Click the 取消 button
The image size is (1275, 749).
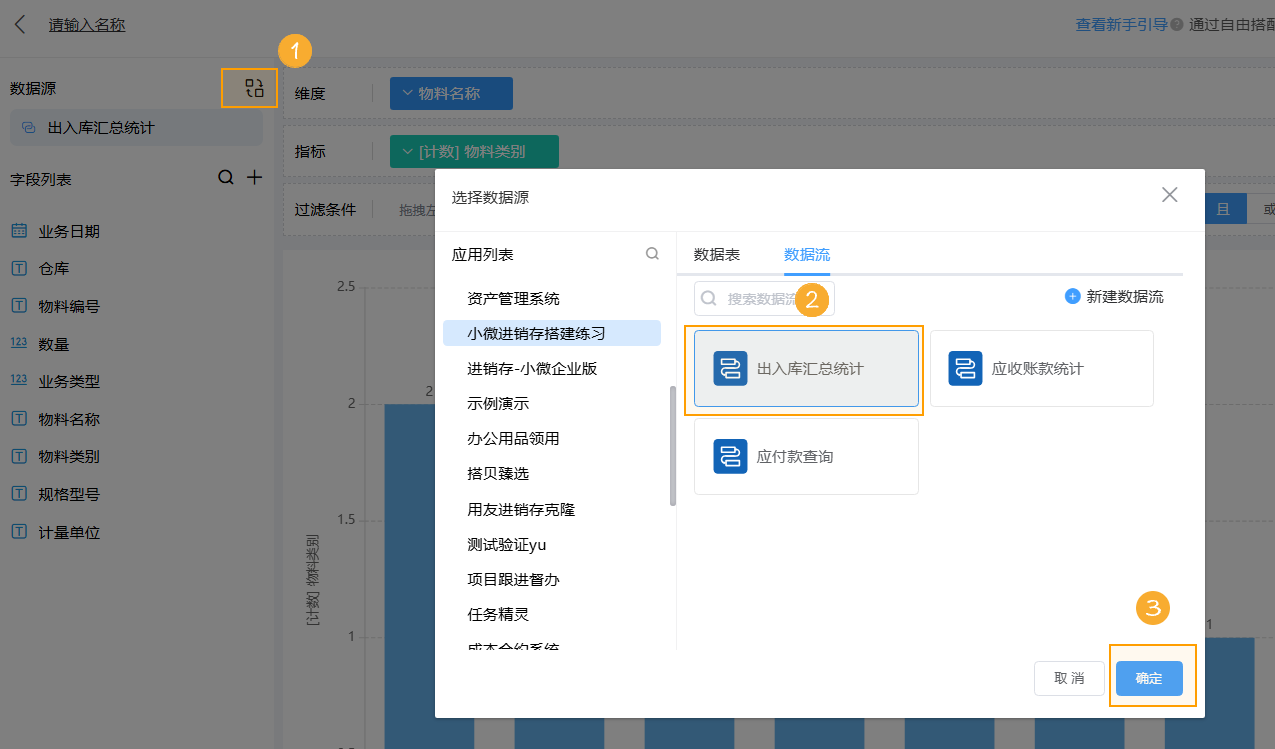click(x=1069, y=679)
